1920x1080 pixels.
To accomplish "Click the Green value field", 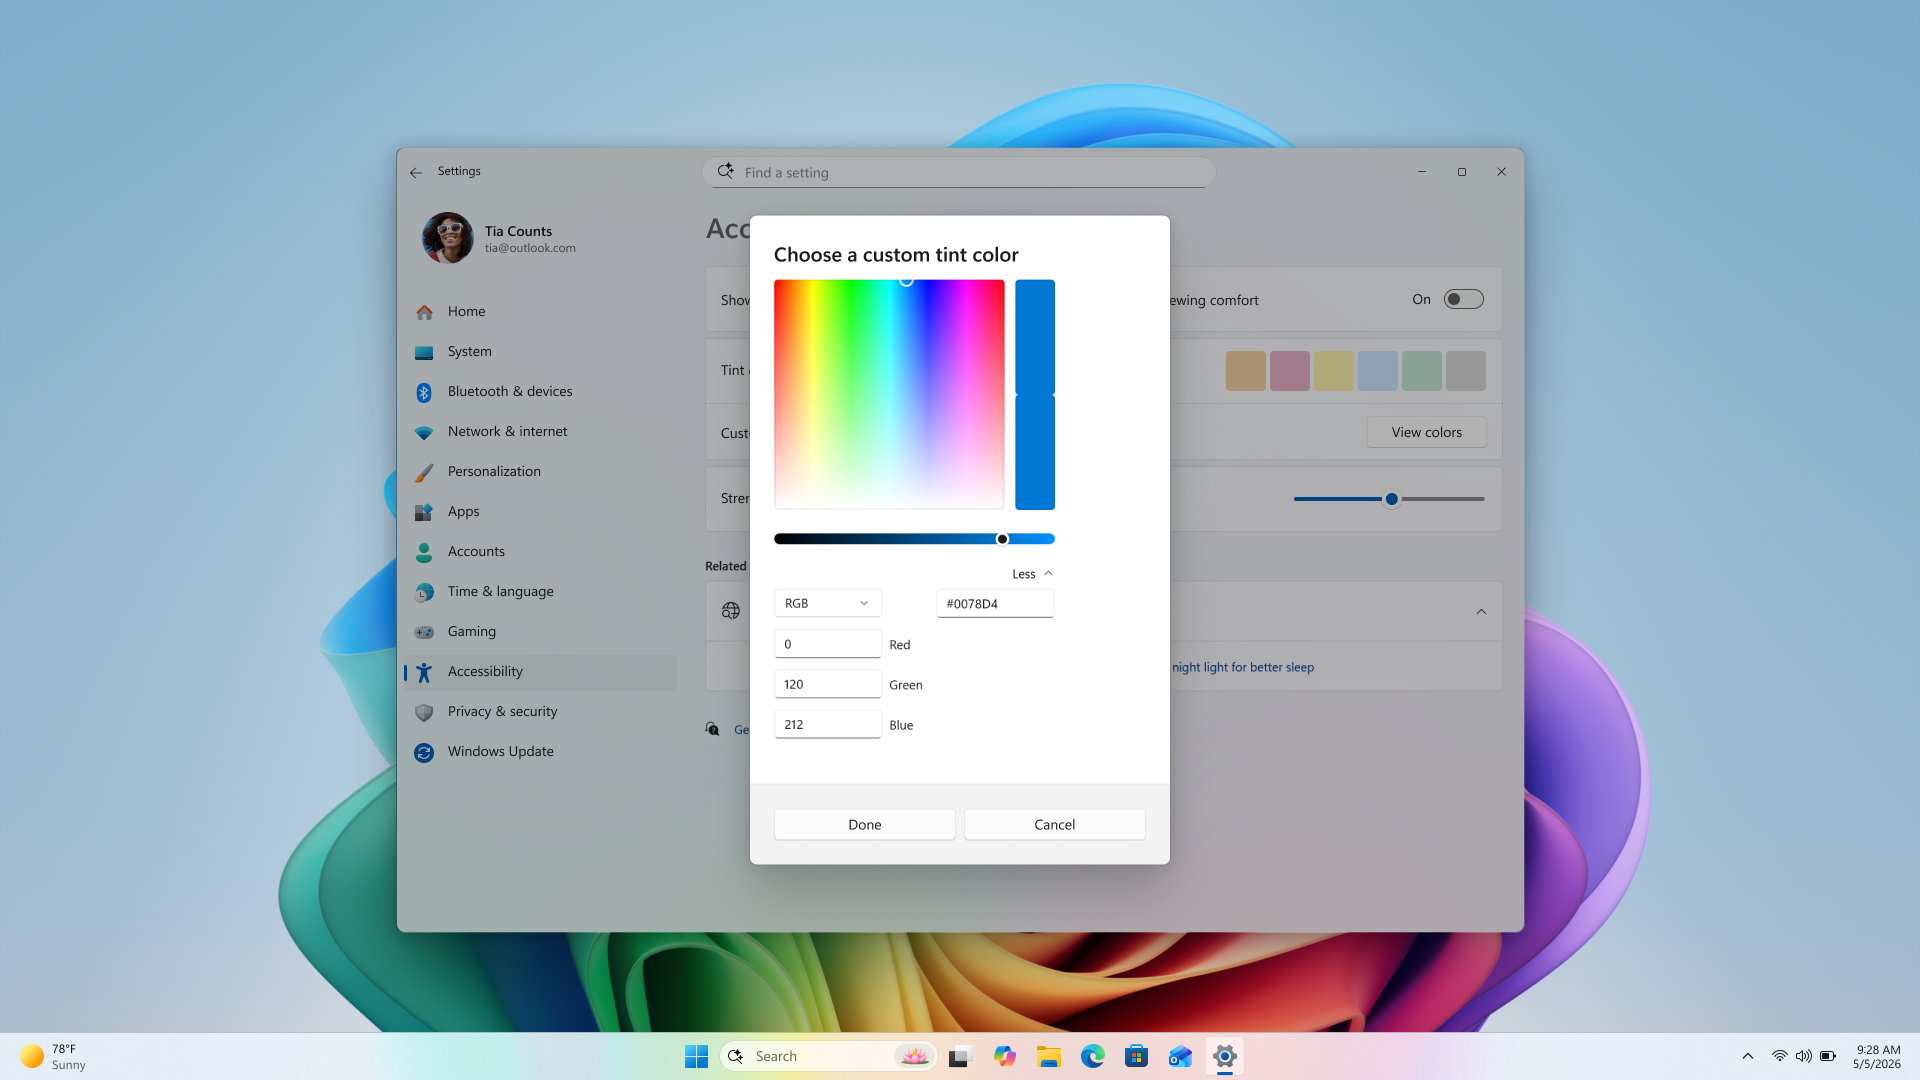I will coord(827,684).
